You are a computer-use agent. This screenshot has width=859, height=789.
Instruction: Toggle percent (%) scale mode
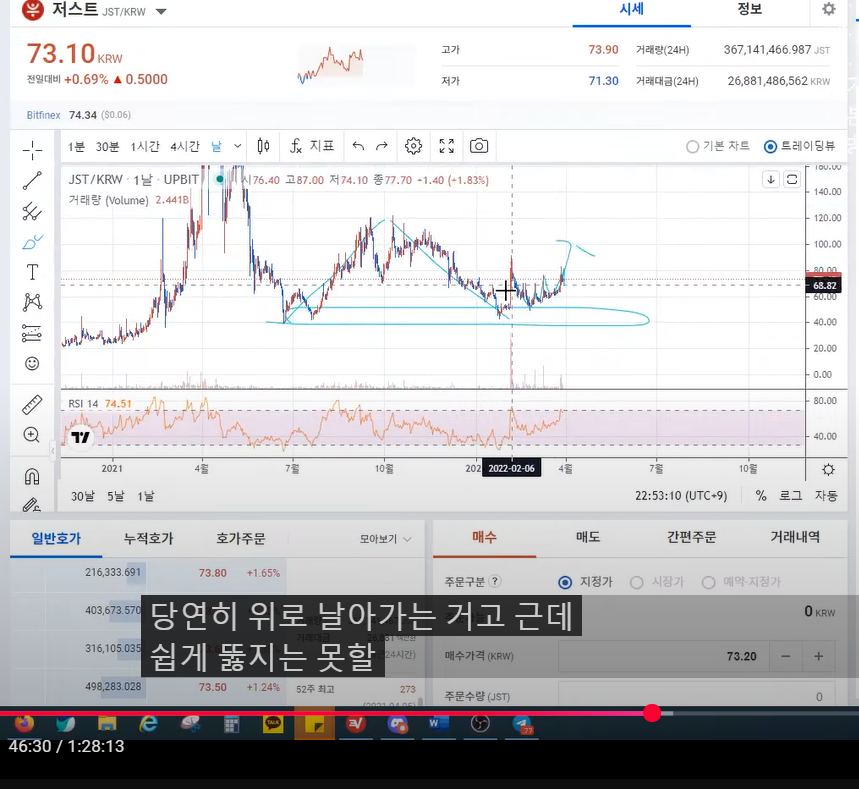[x=761, y=496]
